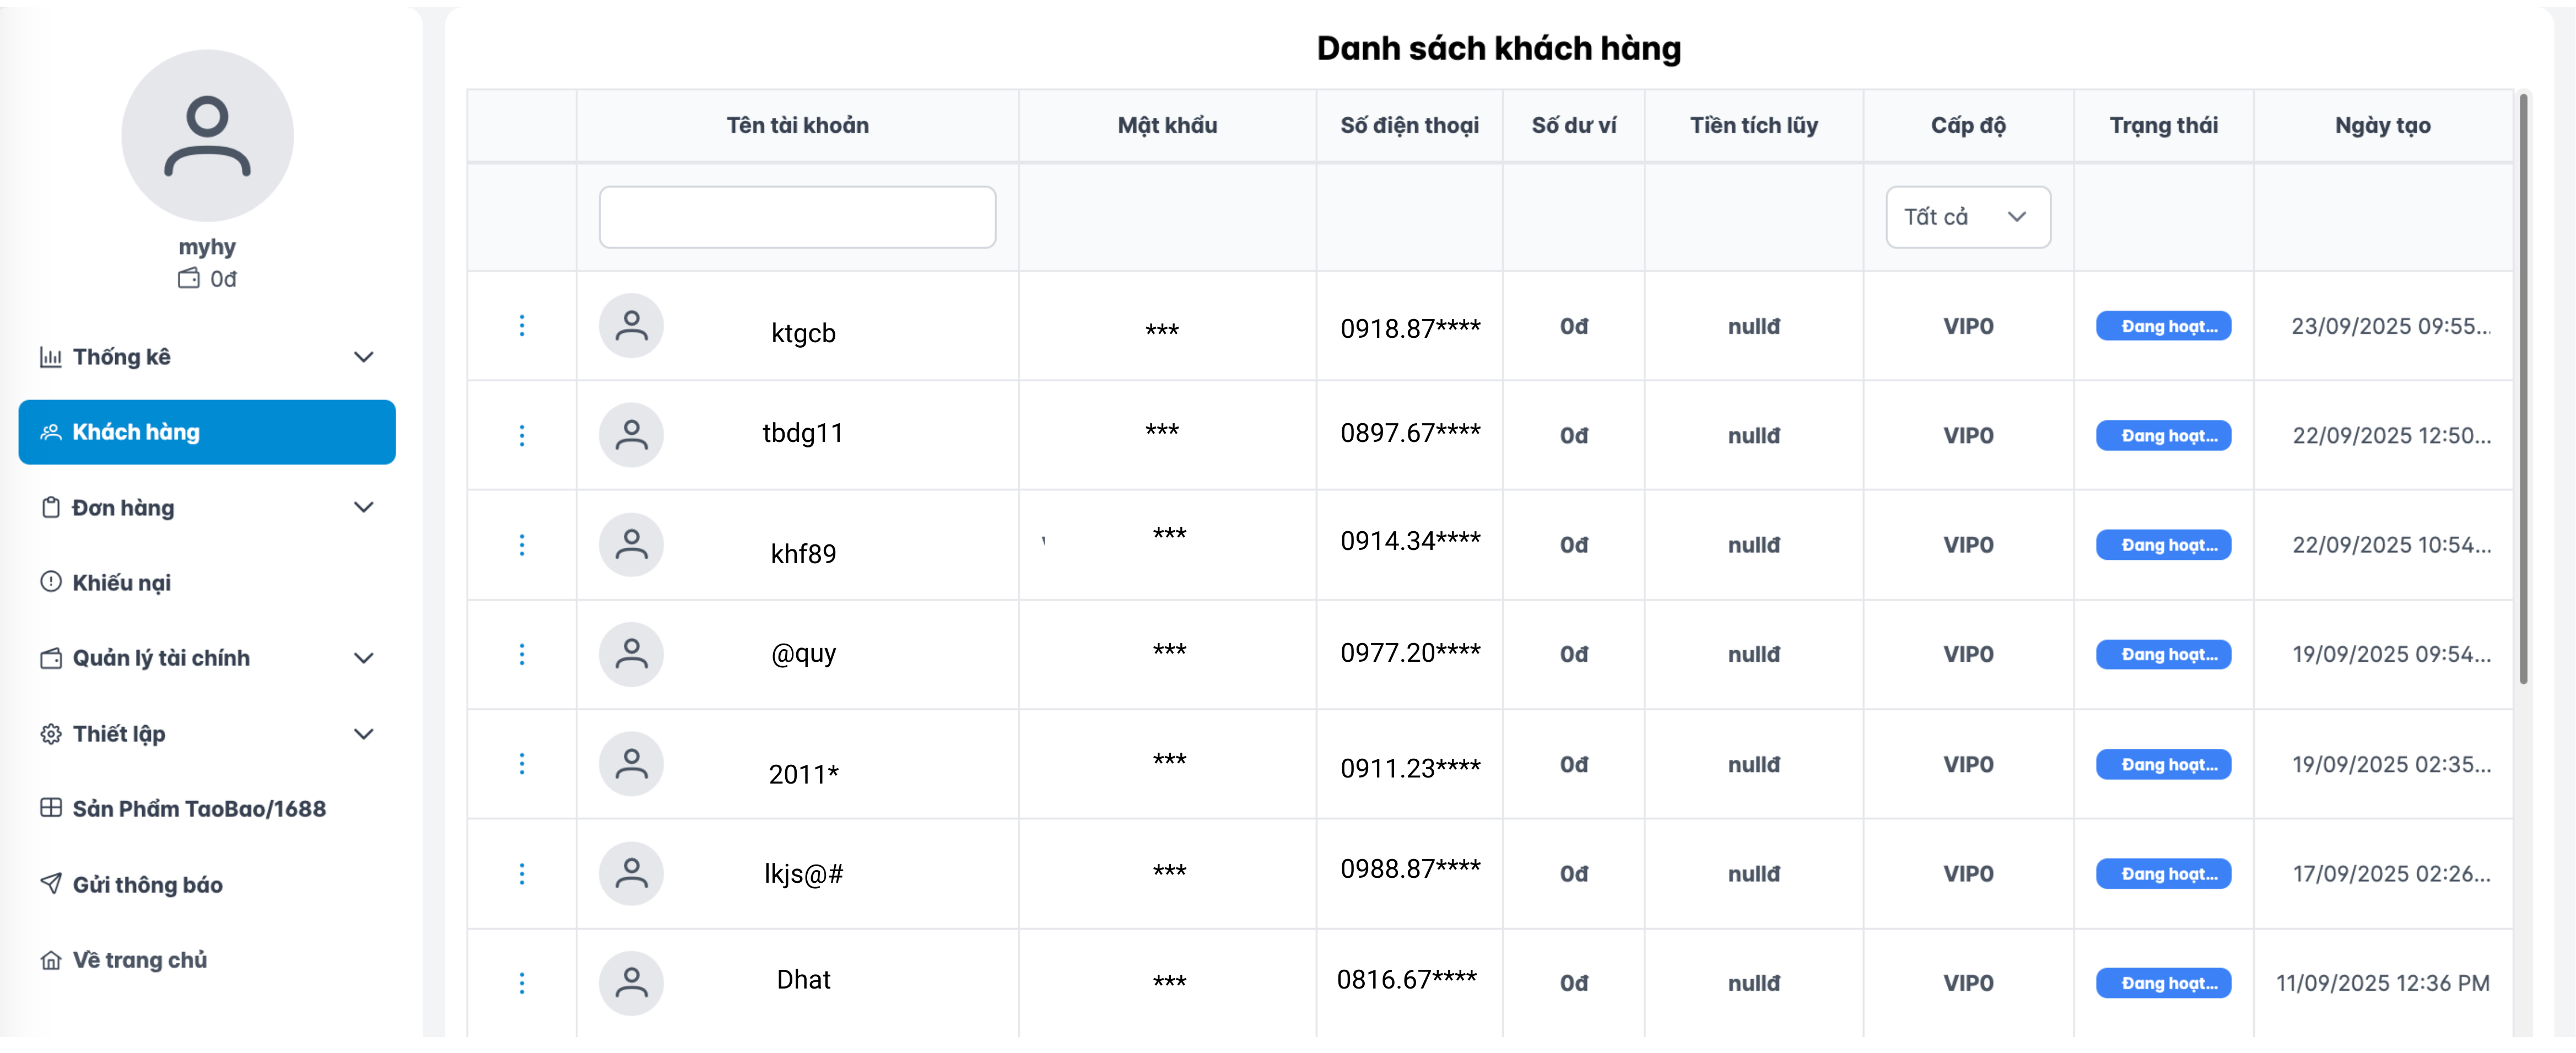The height and width of the screenshot is (1053, 2576).
Task: Click the wallet icon under myhy
Action: pos(188,279)
